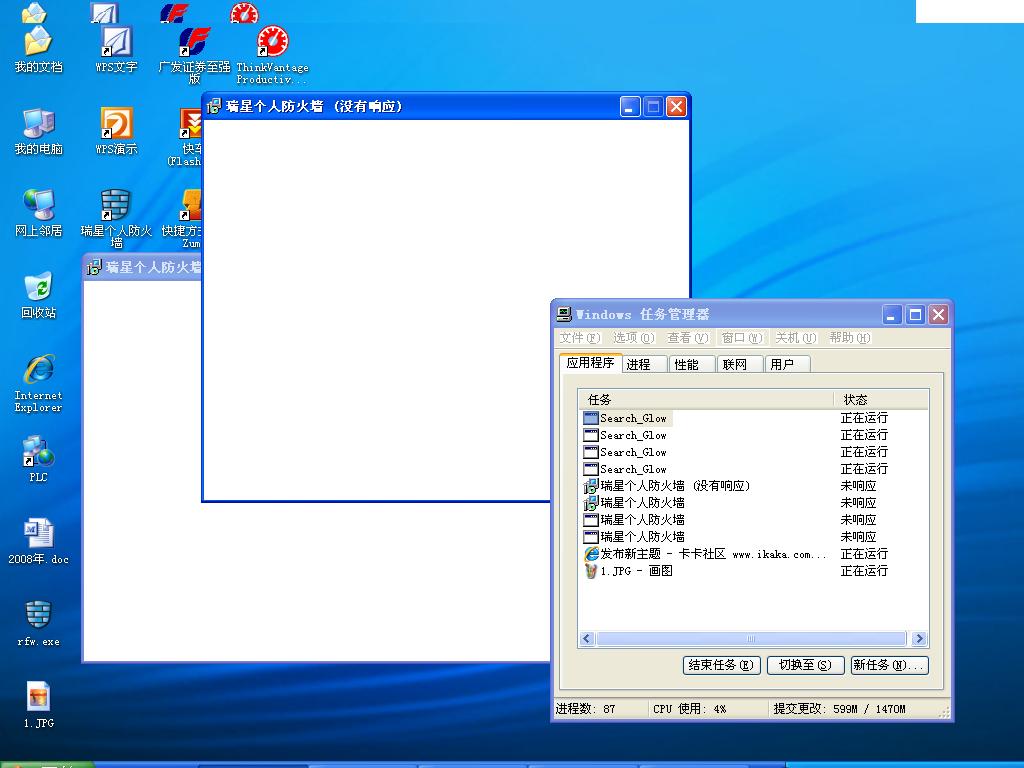Image resolution: width=1024 pixels, height=768 pixels.
Task: Switch to the 进程 tab
Action: click(645, 364)
